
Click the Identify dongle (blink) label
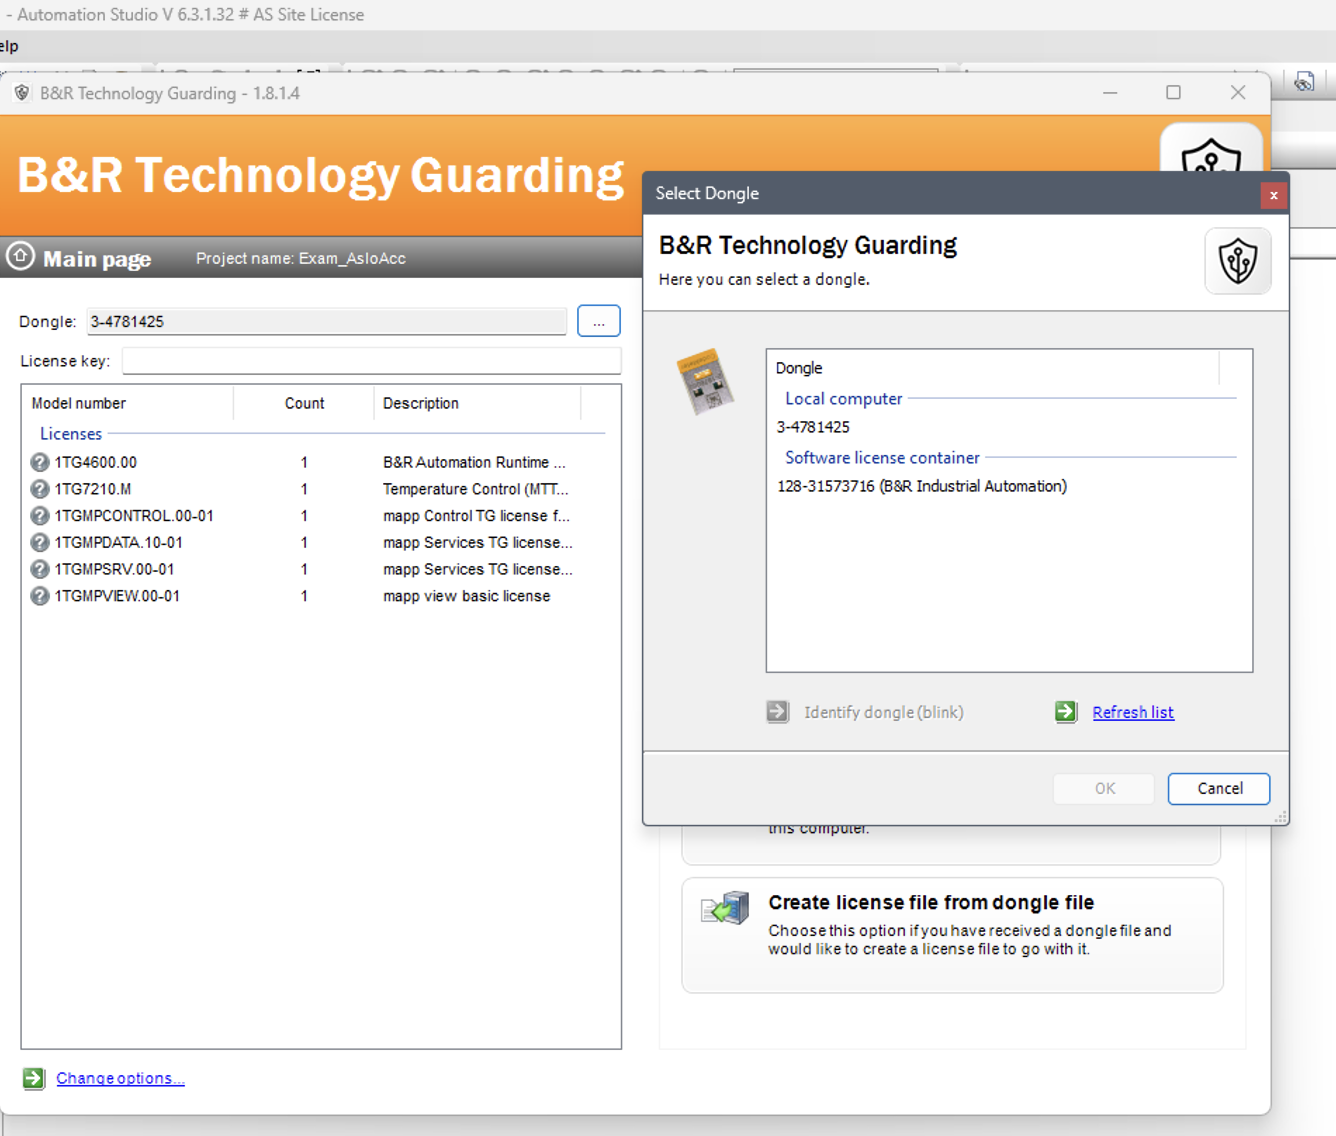884,712
